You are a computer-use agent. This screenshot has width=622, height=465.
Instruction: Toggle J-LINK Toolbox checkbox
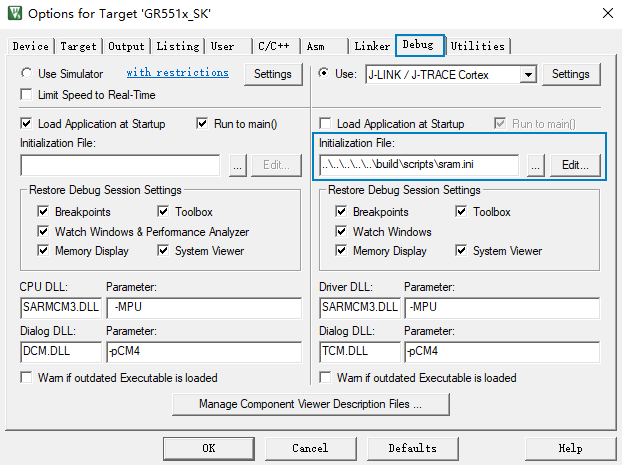click(x=461, y=211)
